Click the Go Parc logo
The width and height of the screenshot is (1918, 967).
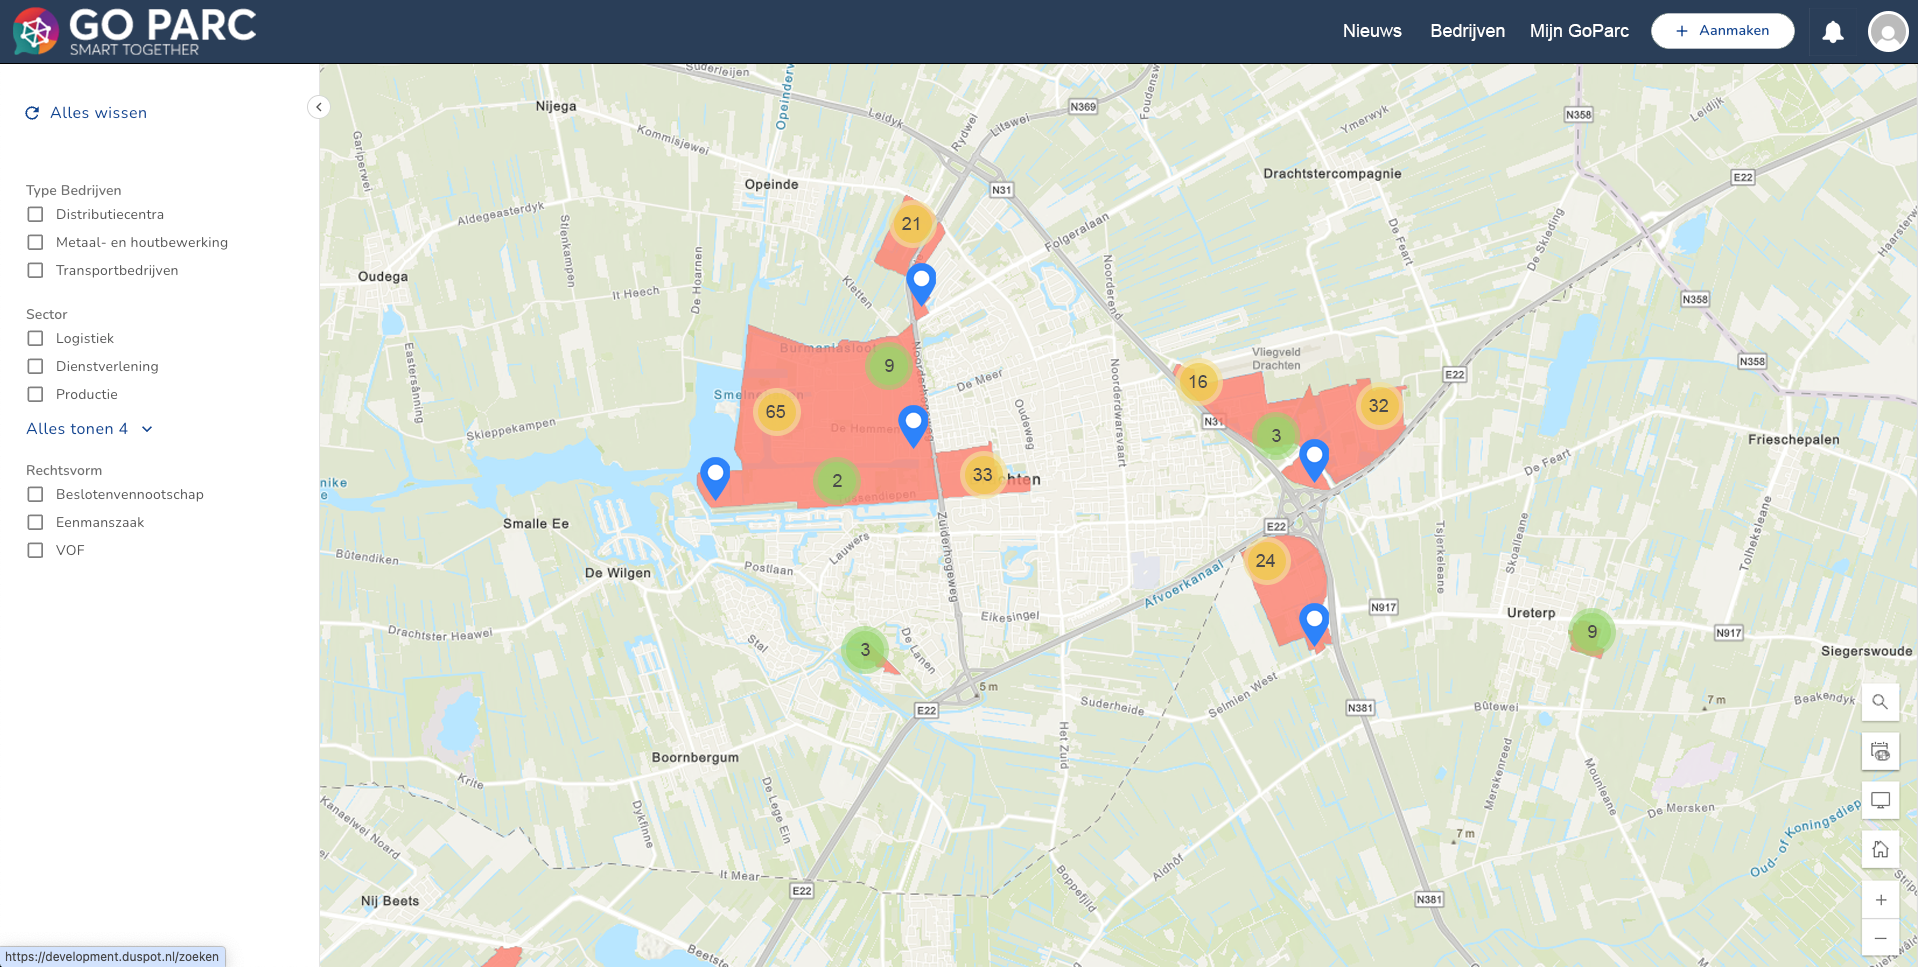(x=135, y=32)
